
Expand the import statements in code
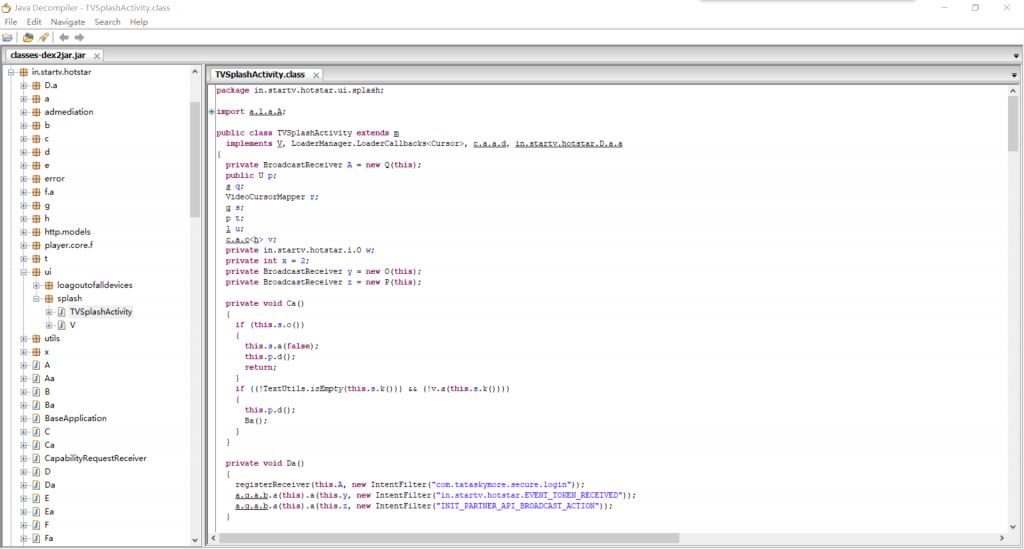click(x=212, y=111)
